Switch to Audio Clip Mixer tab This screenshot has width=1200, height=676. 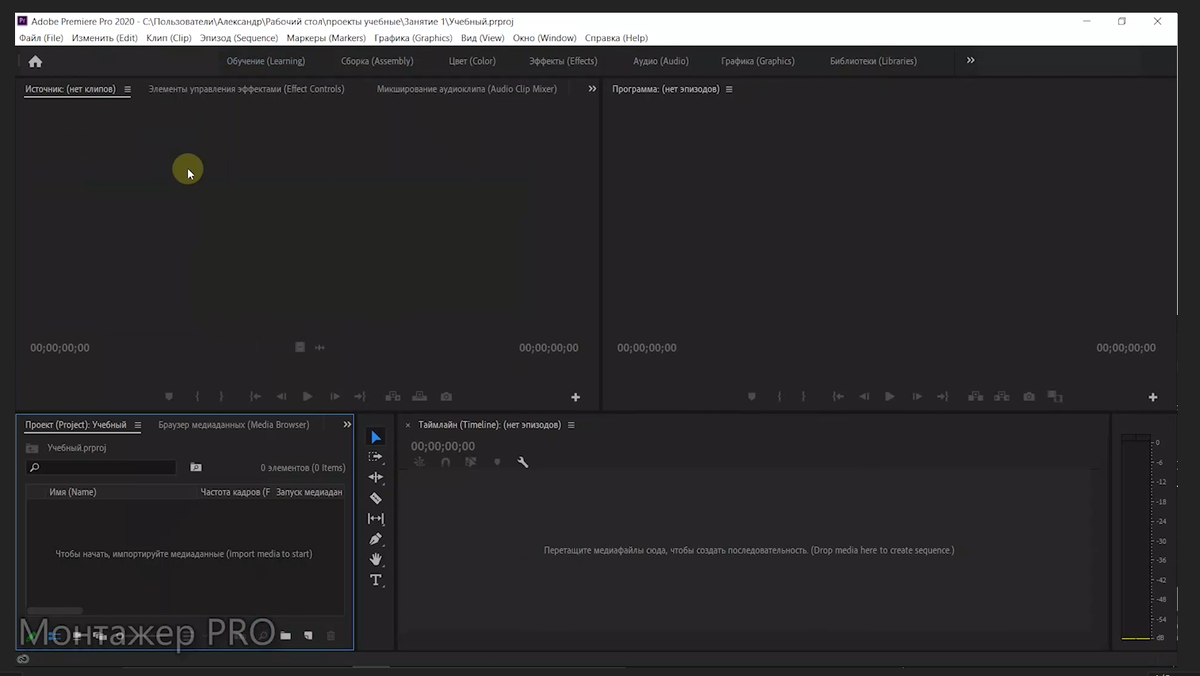[467, 89]
